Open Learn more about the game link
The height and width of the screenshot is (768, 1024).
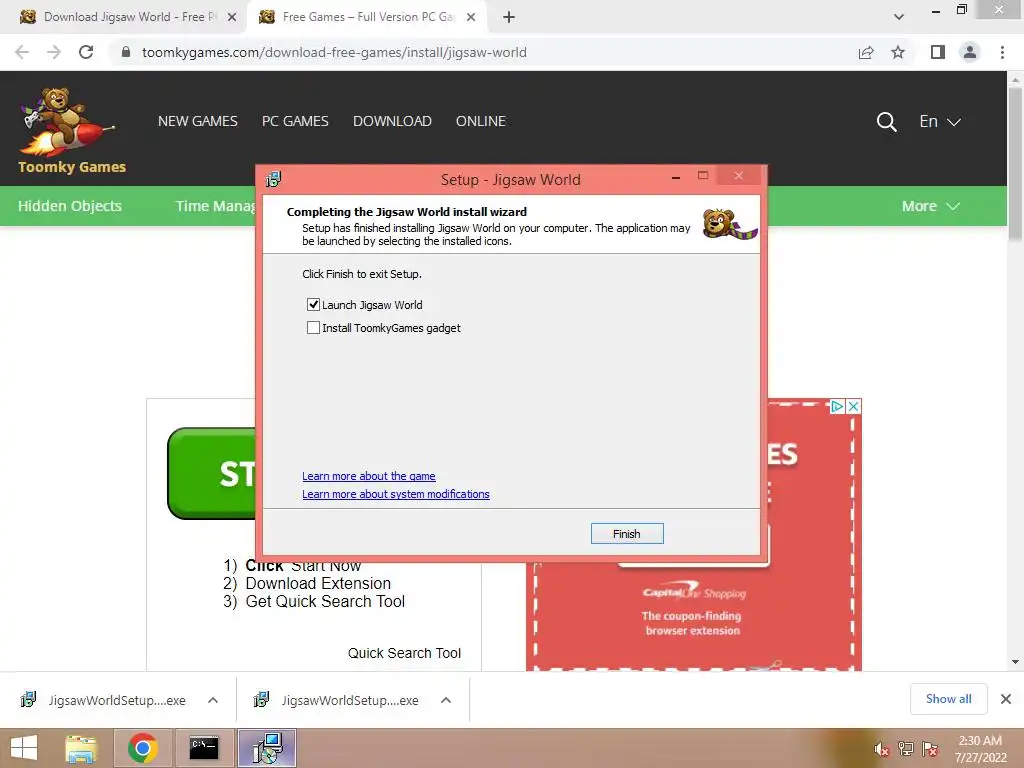[368, 476]
